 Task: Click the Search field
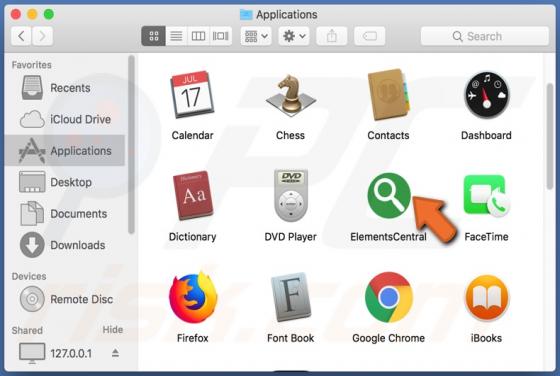pos(485,36)
